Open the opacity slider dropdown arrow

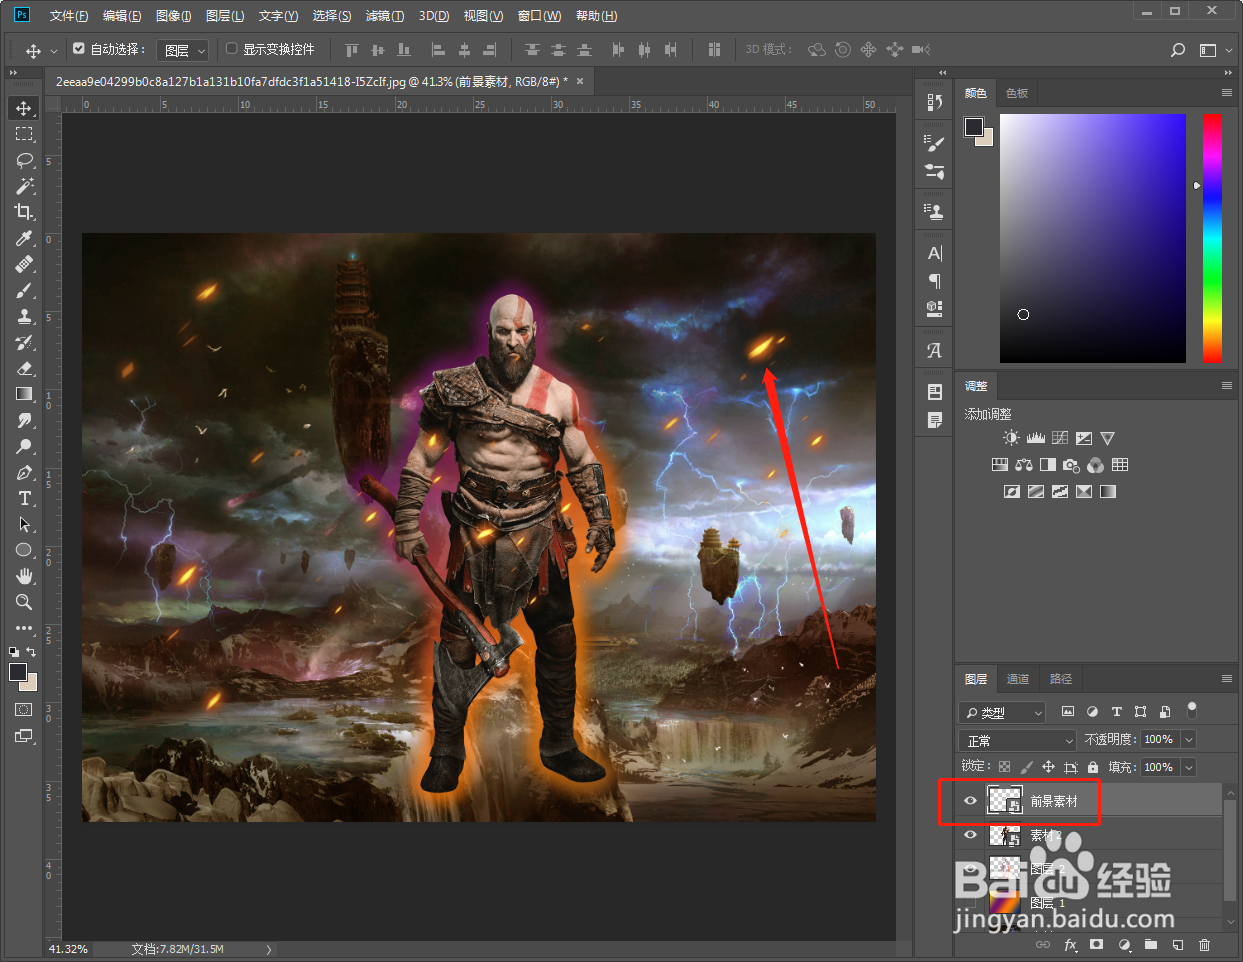point(1189,740)
